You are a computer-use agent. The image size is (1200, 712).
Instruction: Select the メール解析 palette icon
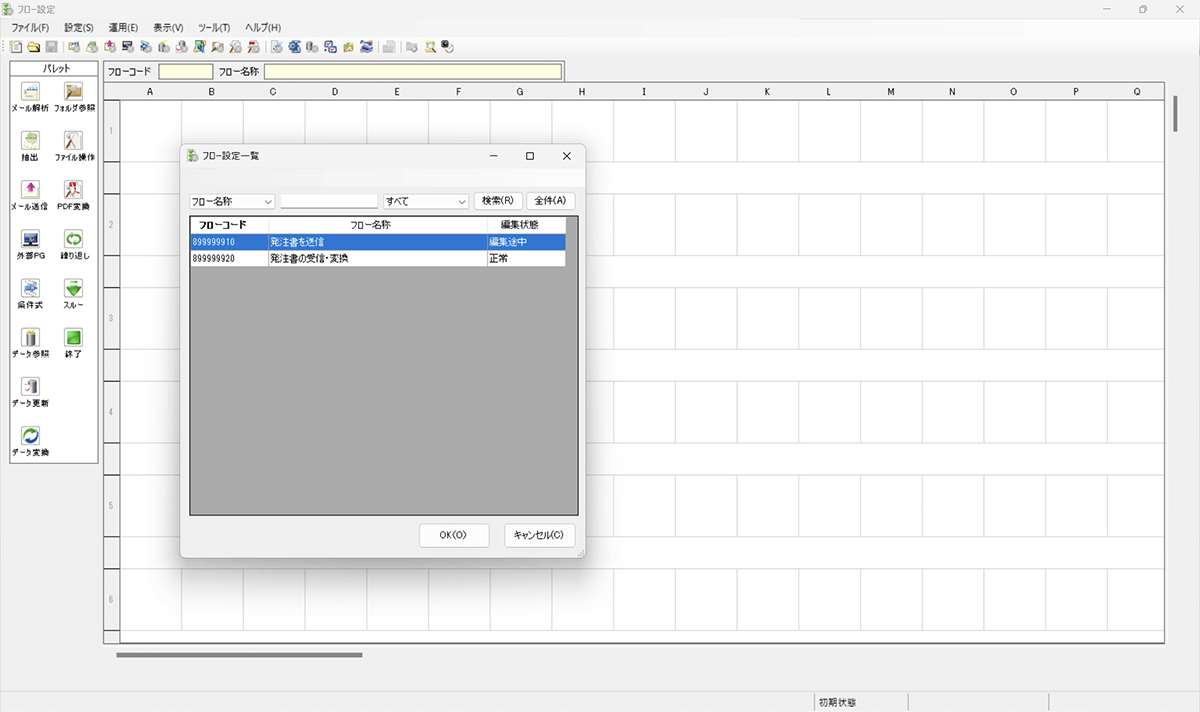[30, 92]
